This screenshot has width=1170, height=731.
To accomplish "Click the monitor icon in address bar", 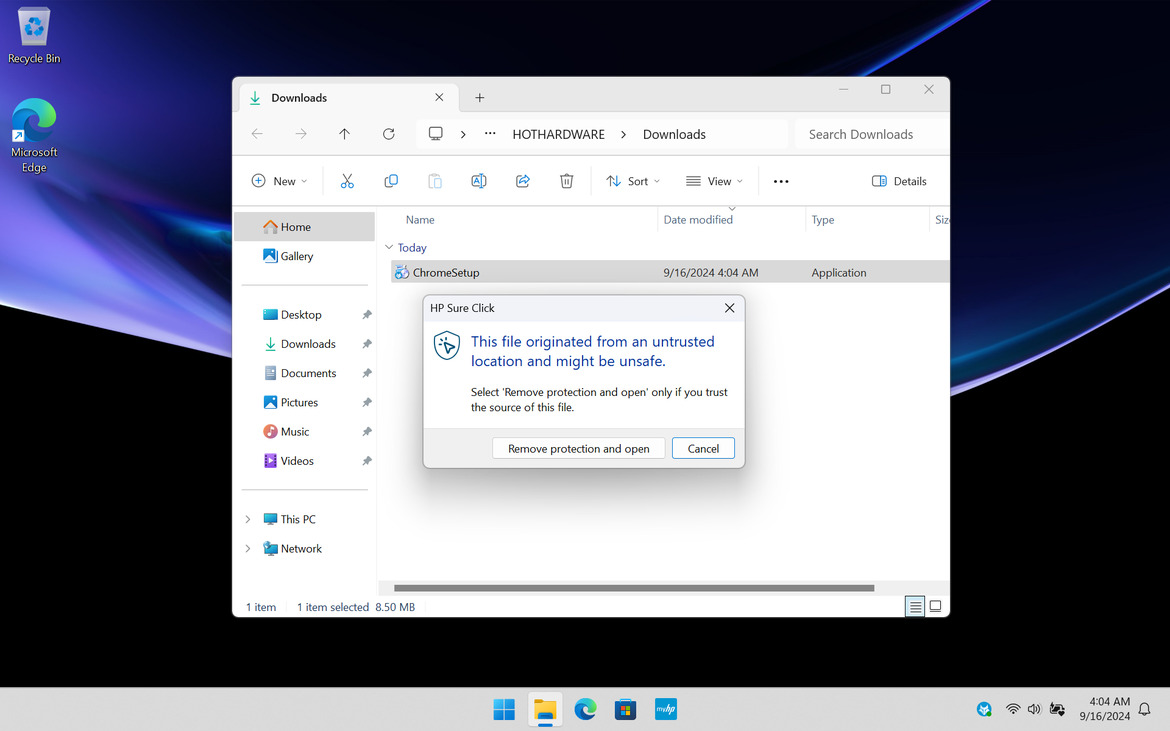I will (x=436, y=134).
